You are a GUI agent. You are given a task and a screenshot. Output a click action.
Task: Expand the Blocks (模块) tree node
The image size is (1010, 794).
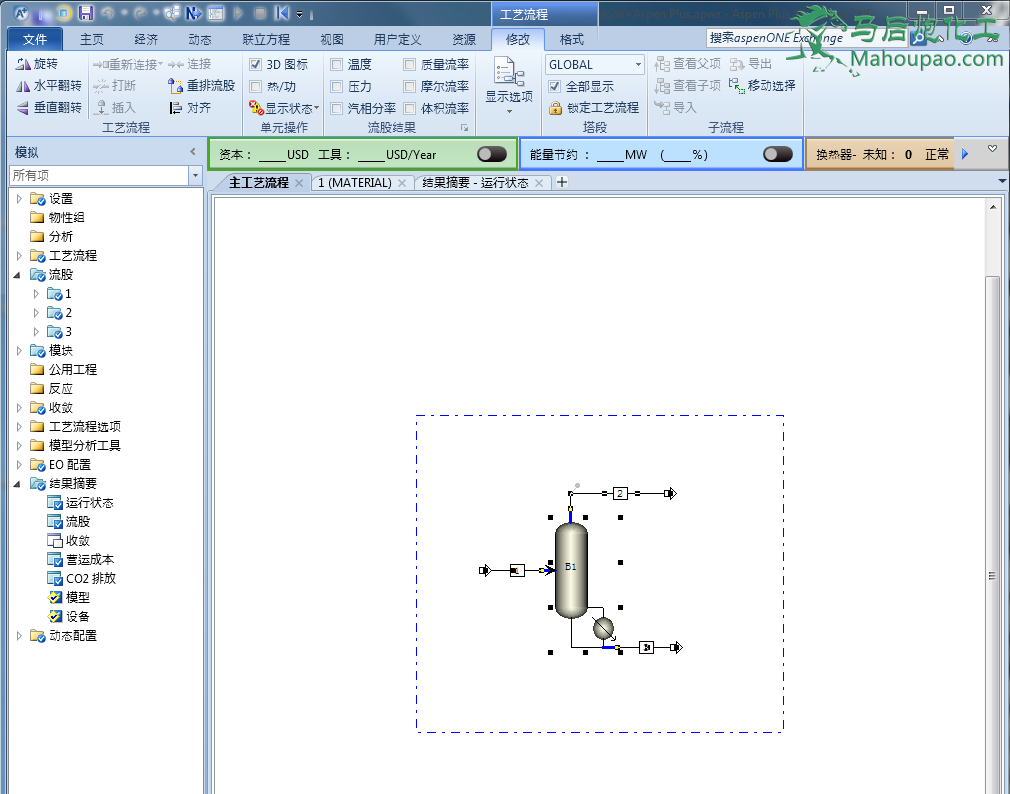click(18, 351)
